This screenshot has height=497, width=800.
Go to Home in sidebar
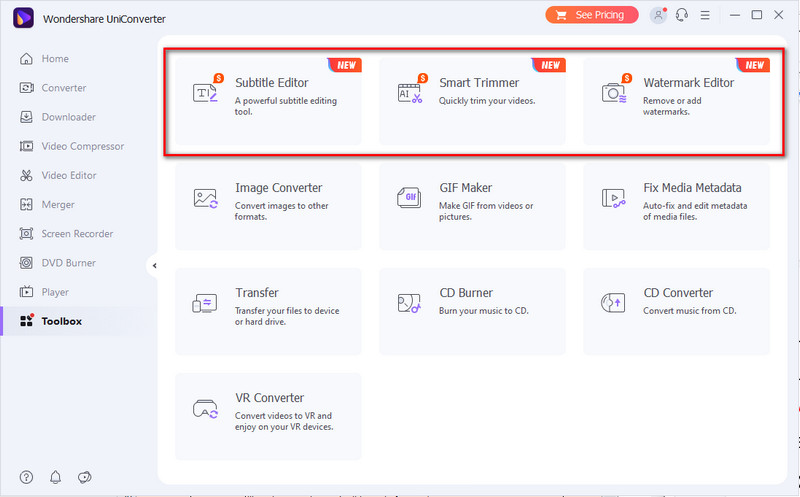[55, 59]
